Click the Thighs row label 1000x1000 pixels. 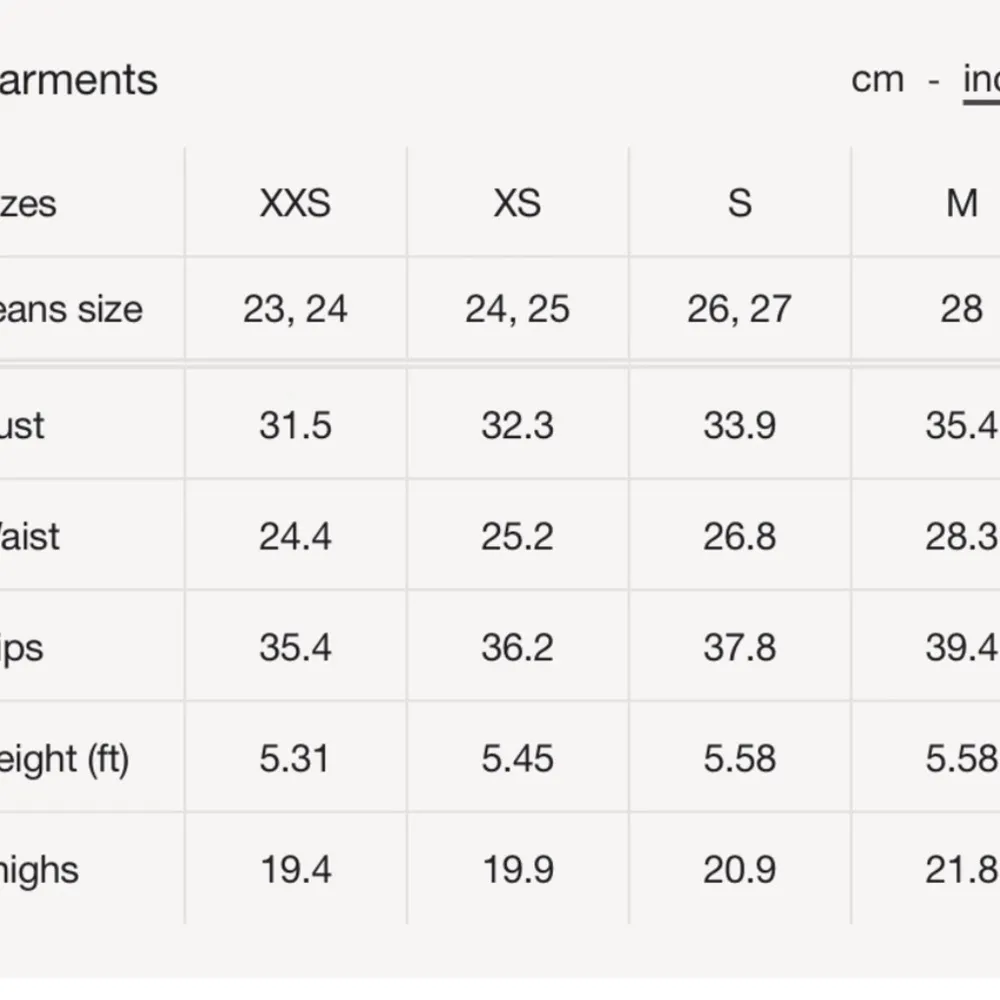(39, 869)
